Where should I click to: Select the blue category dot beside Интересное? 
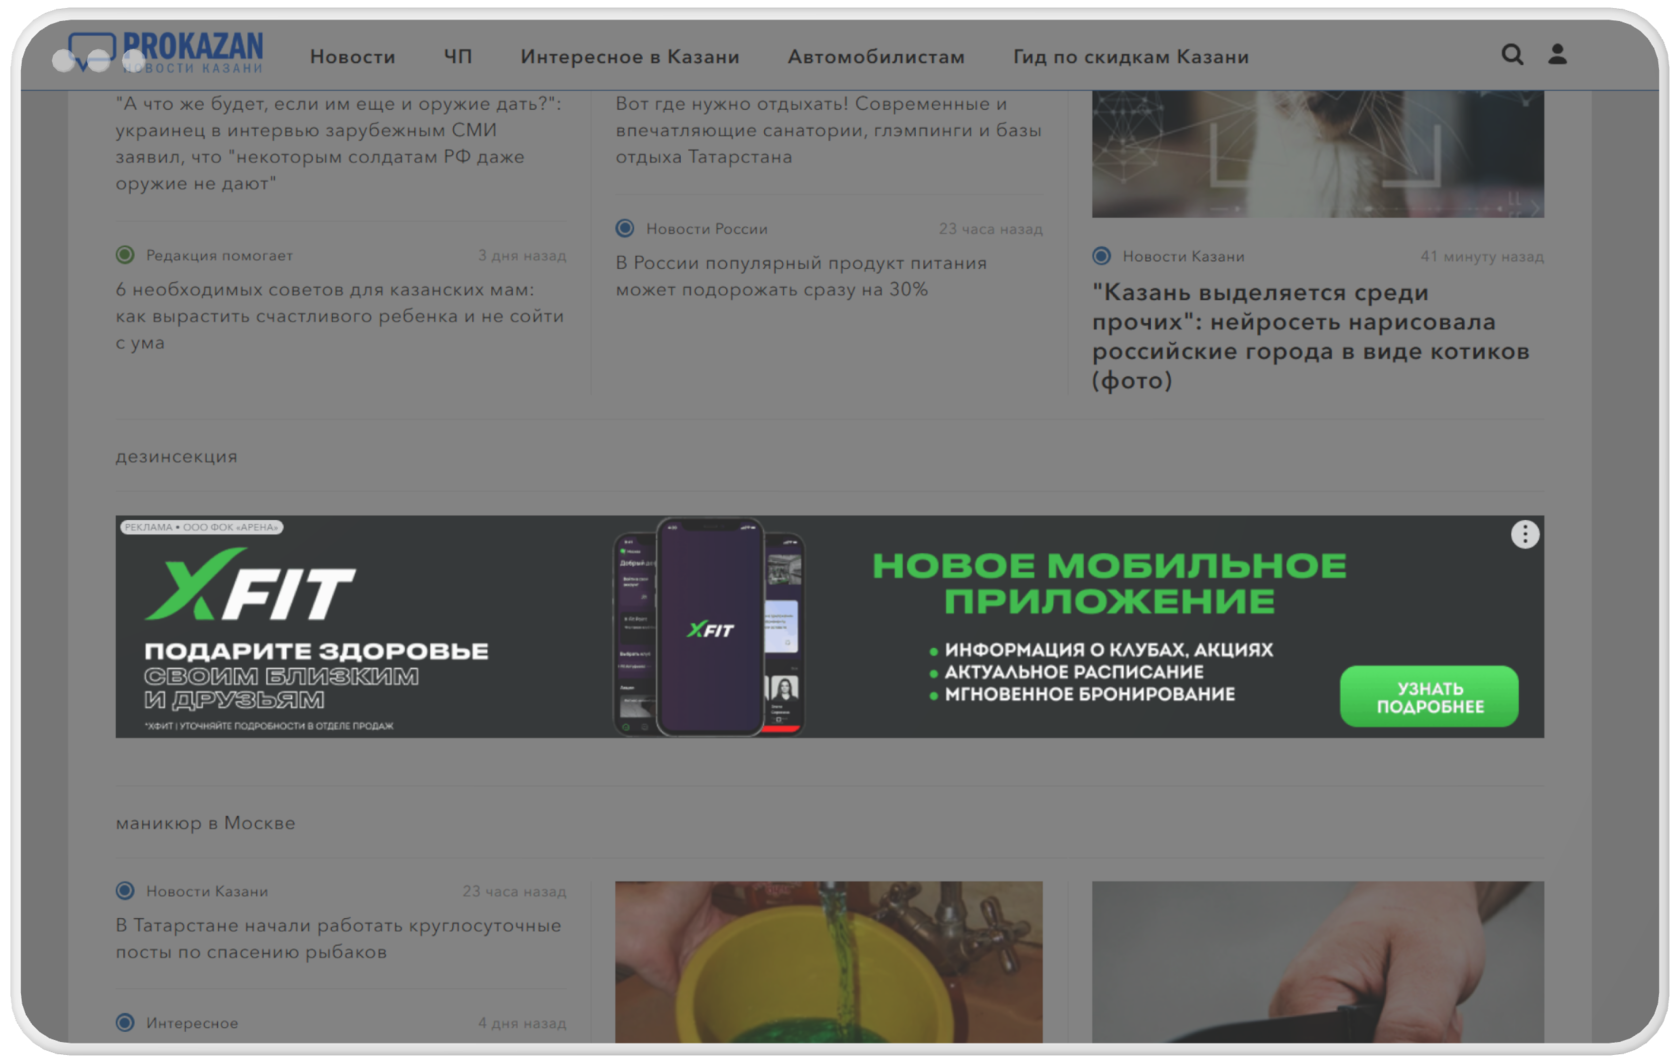tap(125, 1023)
